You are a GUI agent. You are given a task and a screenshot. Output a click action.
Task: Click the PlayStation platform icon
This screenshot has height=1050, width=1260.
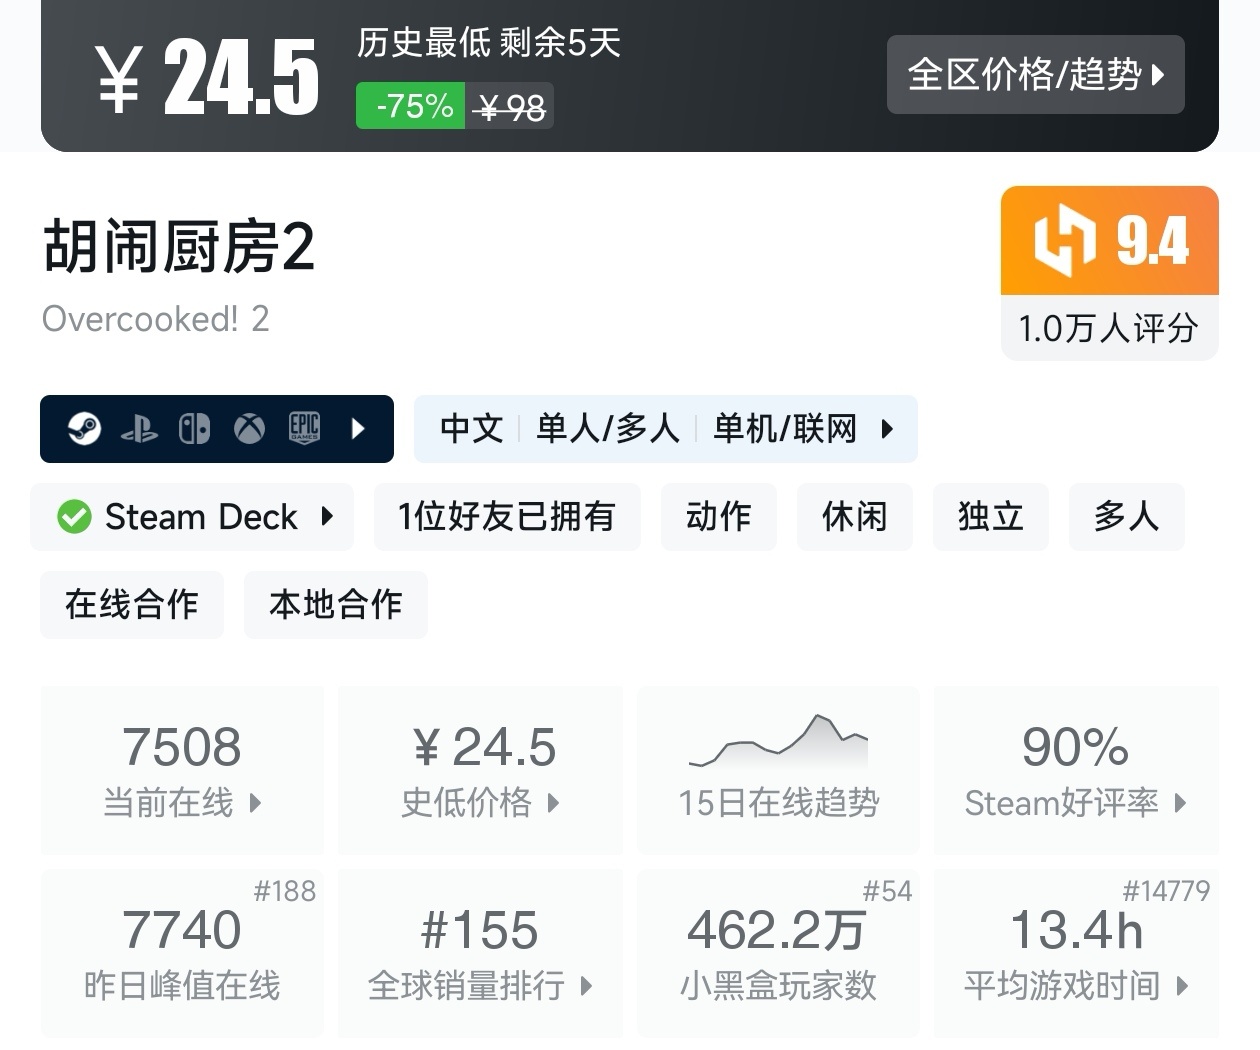[x=139, y=429]
